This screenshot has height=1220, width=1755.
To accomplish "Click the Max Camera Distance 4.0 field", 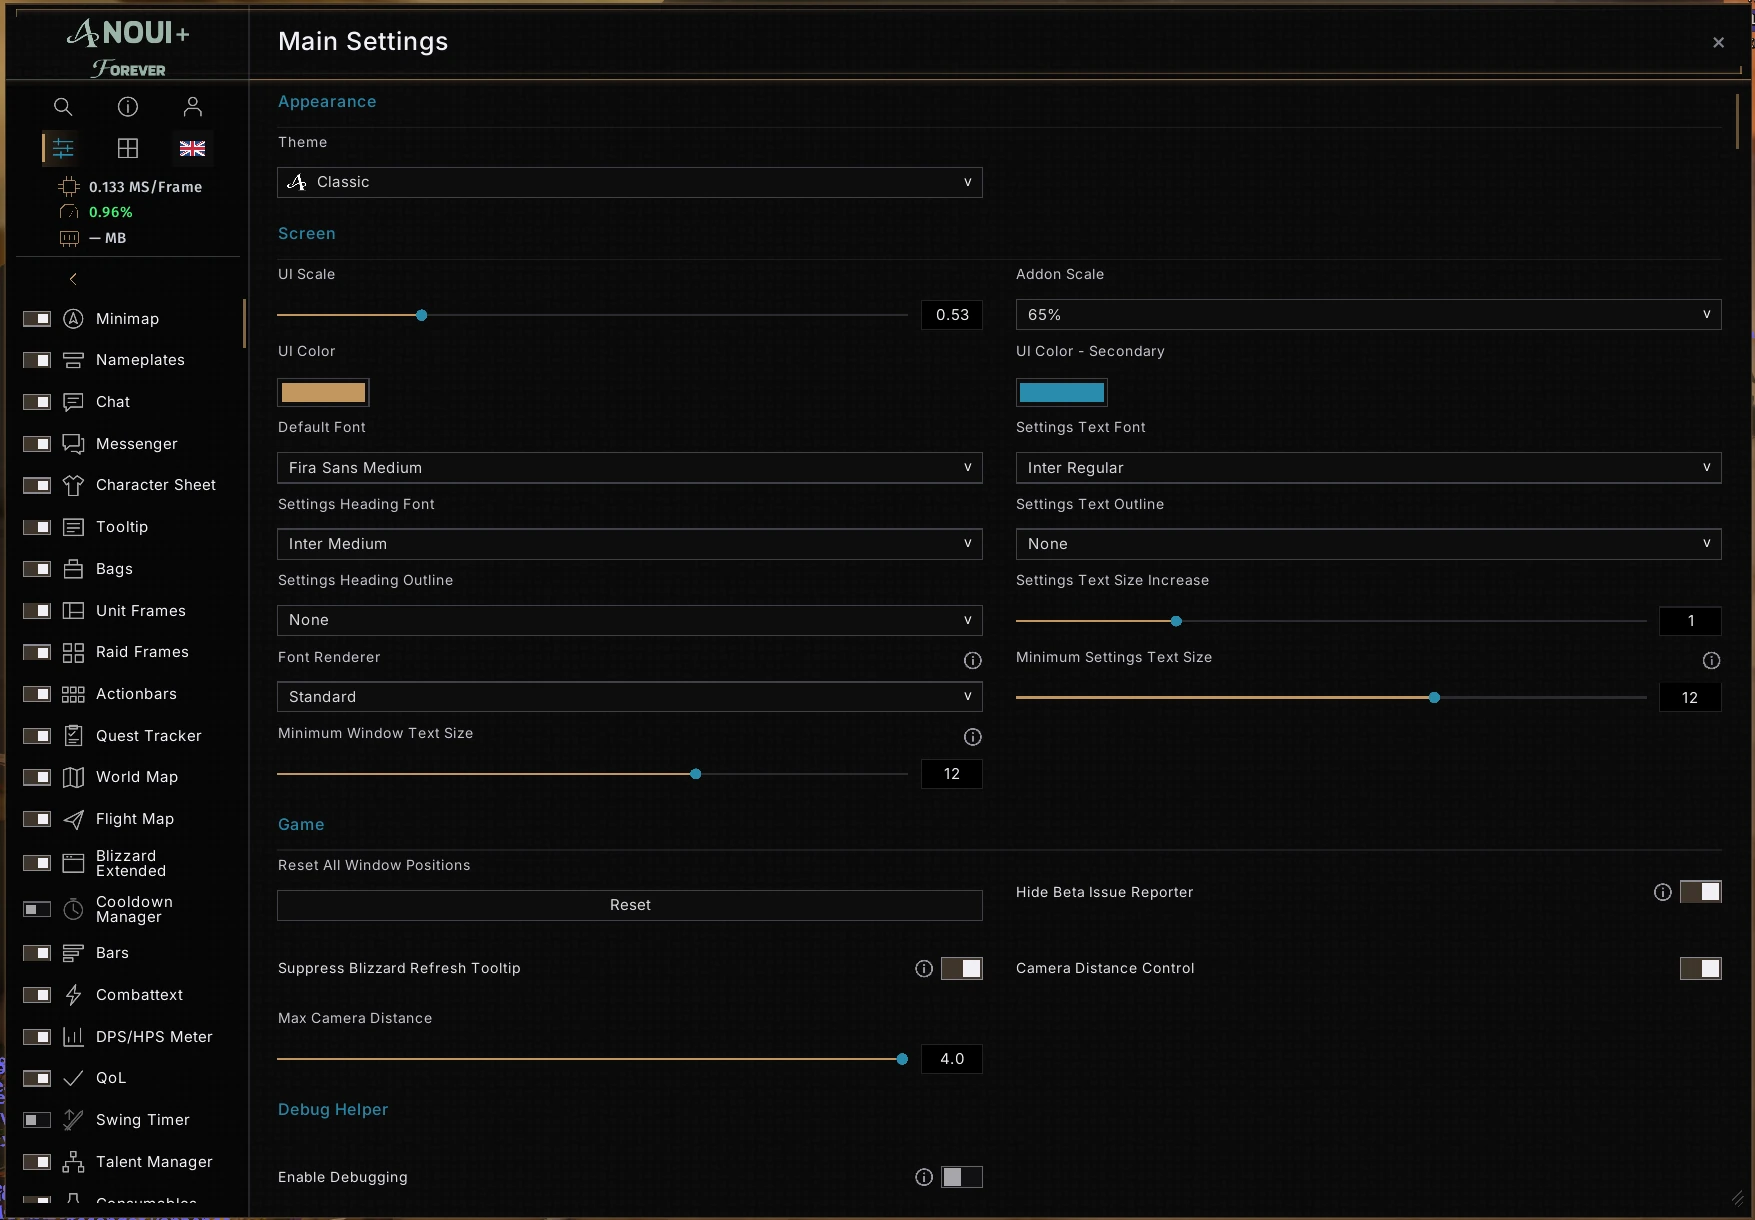I will point(952,1059).
